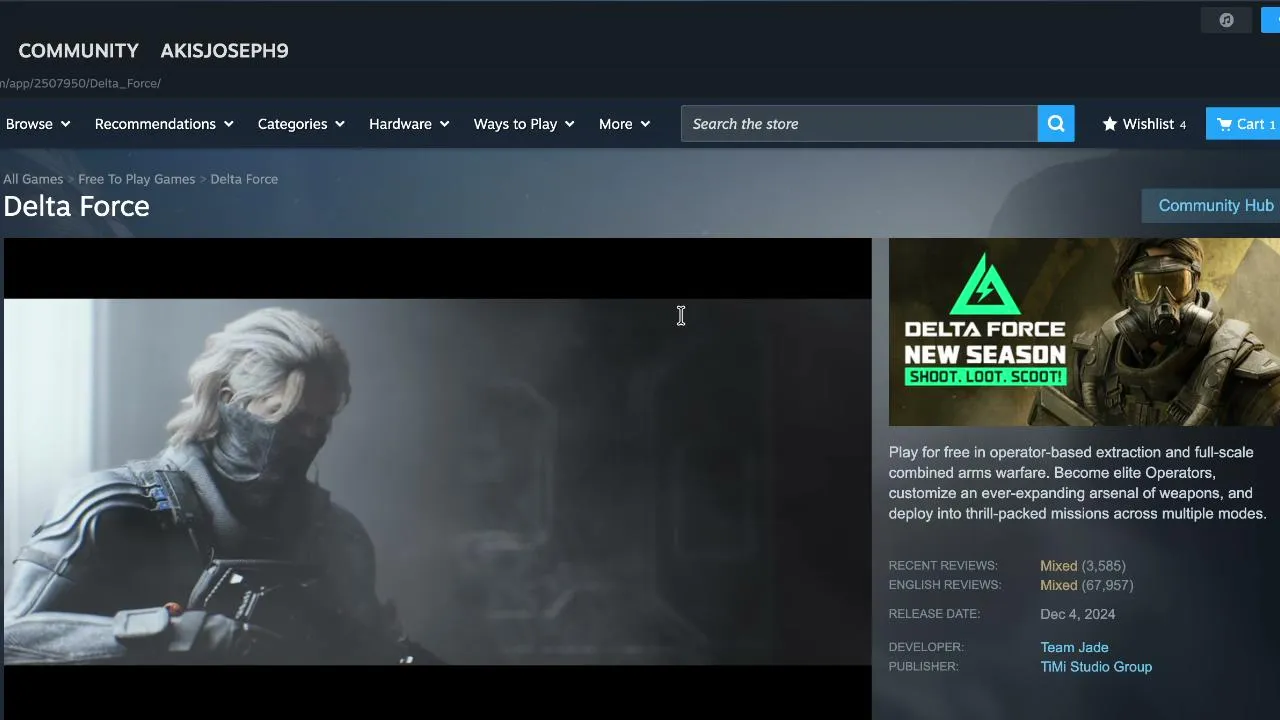The width and height of the screenshot is (1280, 720).
Task: Click the ENGLISH REVIEWS: label
Action: 945,585
